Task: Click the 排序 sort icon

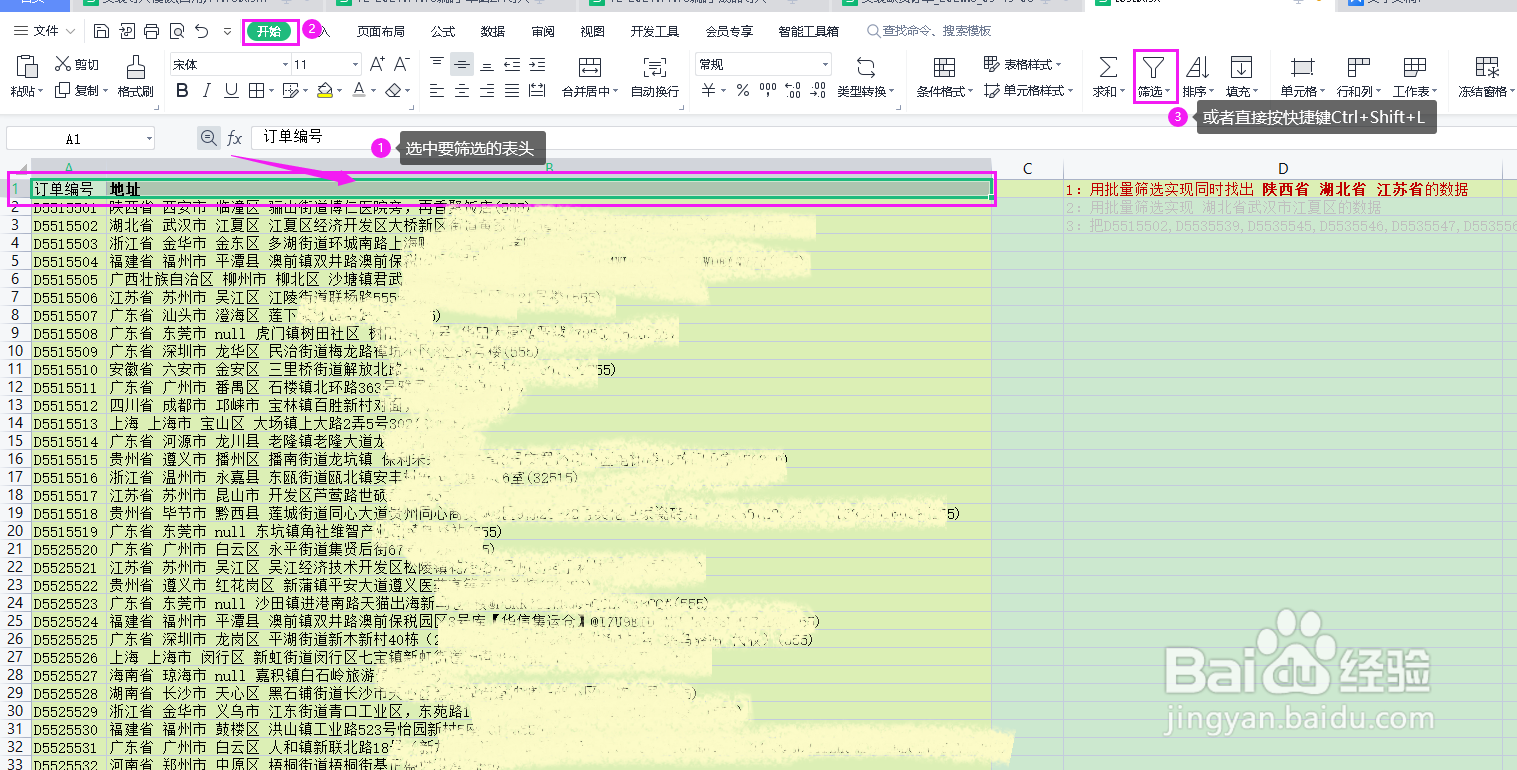Action: (1198, 67)
